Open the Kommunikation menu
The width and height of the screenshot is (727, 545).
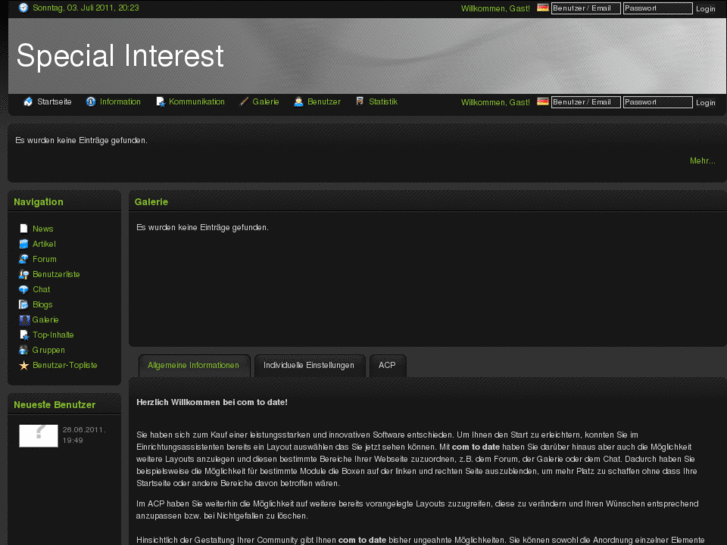click(x=196, y=102)
